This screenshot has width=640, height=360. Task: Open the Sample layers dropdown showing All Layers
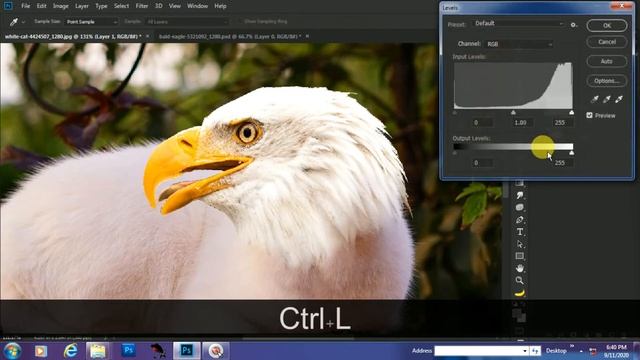pos(187,22)
